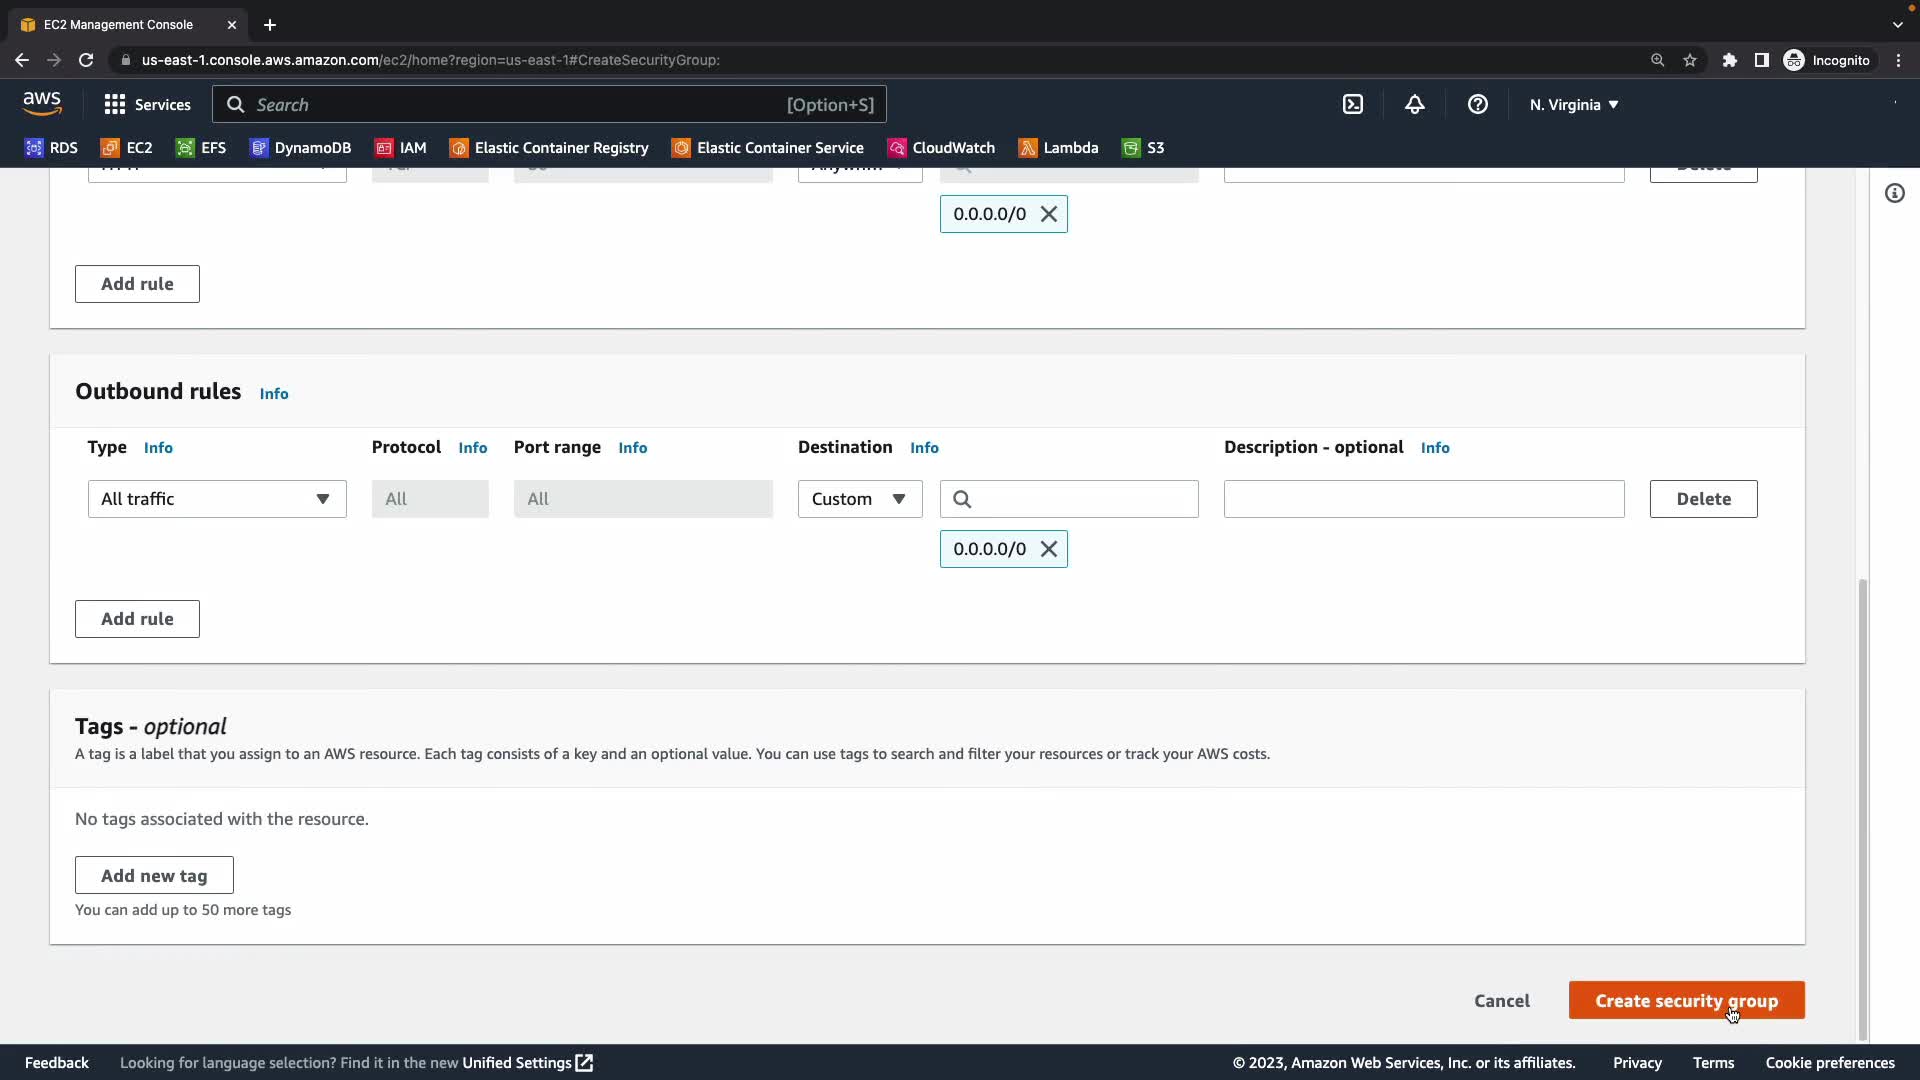Viewport: 1920px width, 1080px height.
Task: Open the Lambda bookmark shortcut
Action: click(x=1058, y=148)
